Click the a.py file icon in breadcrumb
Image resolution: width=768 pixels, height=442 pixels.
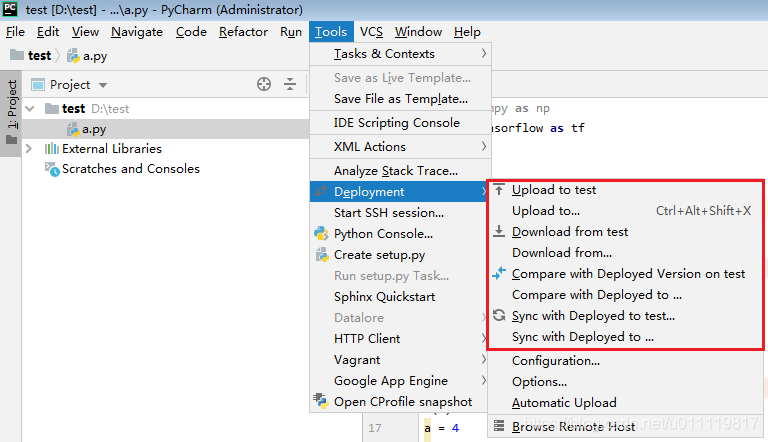[x=73, y=55]
